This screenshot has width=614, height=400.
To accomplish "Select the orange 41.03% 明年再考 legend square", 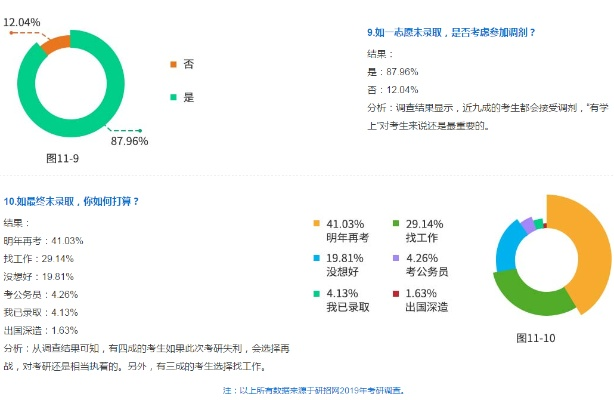I will [316, 223].
